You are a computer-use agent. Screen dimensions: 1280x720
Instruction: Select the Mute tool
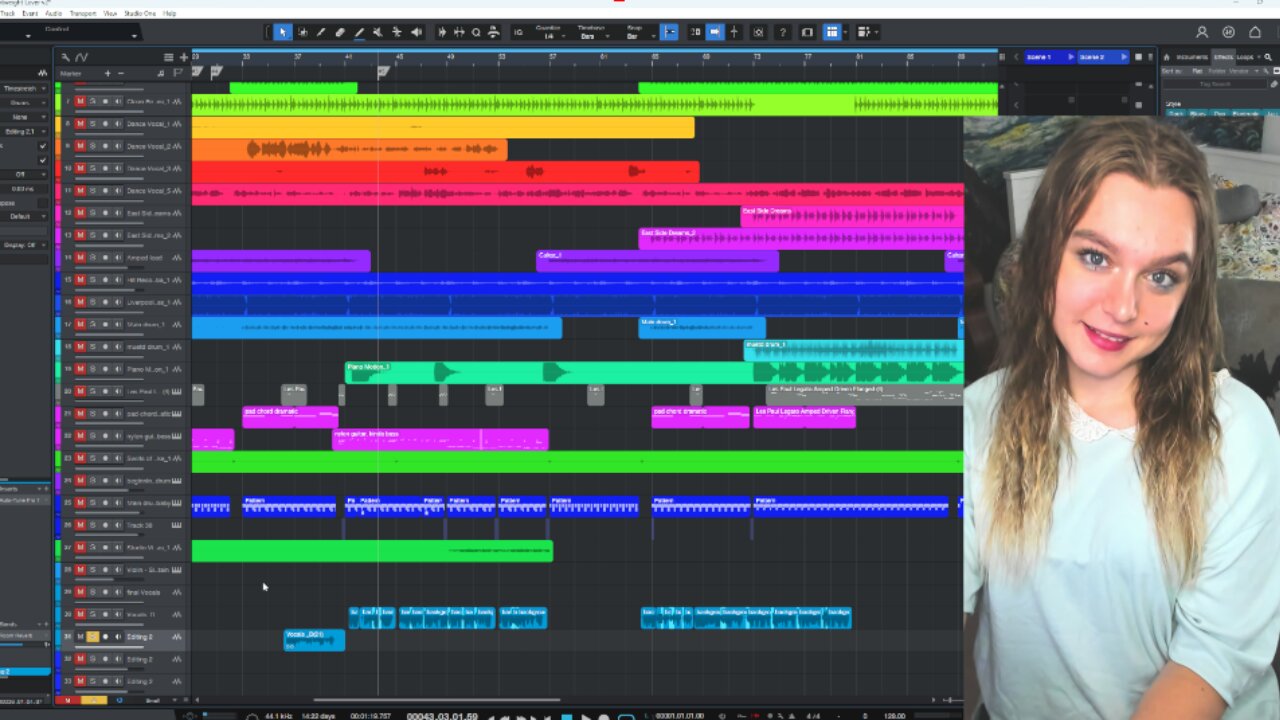pyautogui.click(x=378, y=32)
